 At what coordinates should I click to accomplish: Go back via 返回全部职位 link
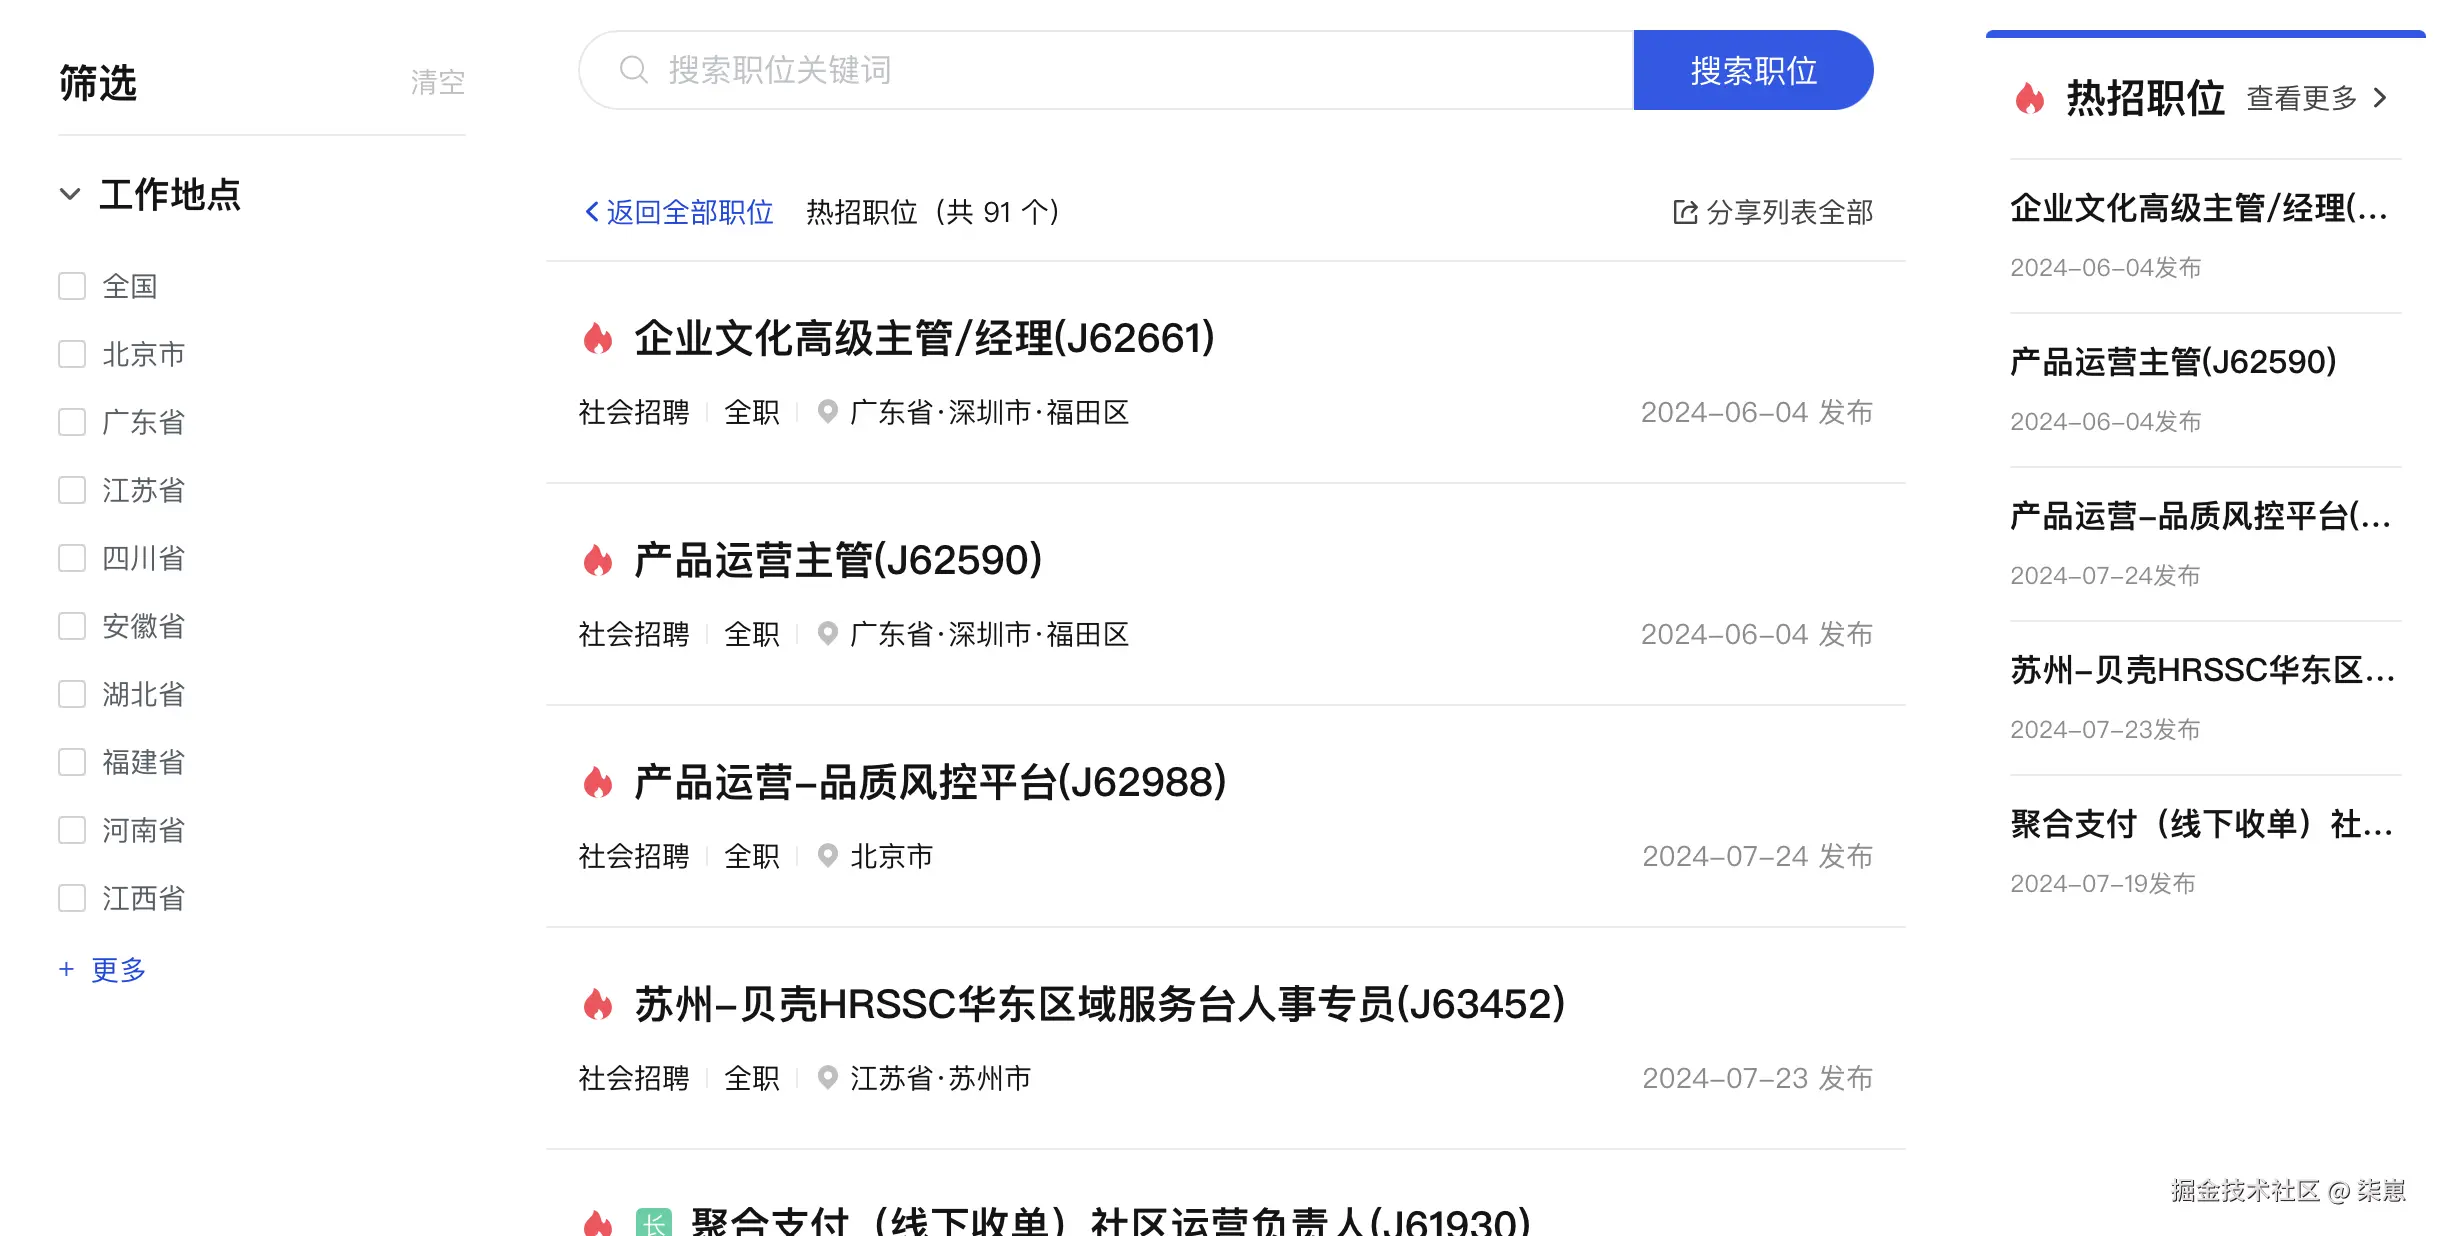(x=680, y=212)
